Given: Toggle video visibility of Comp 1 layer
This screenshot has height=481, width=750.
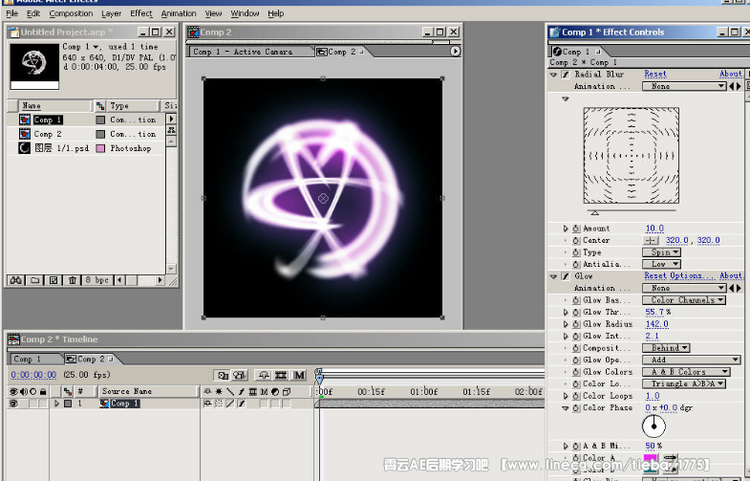Looking at the screenshot, I should point(14,404).
